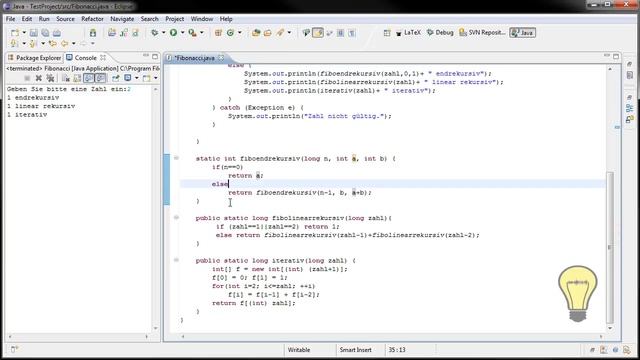Click the New Java Package icon
640x360 pixels.
(x=218, y=33)
